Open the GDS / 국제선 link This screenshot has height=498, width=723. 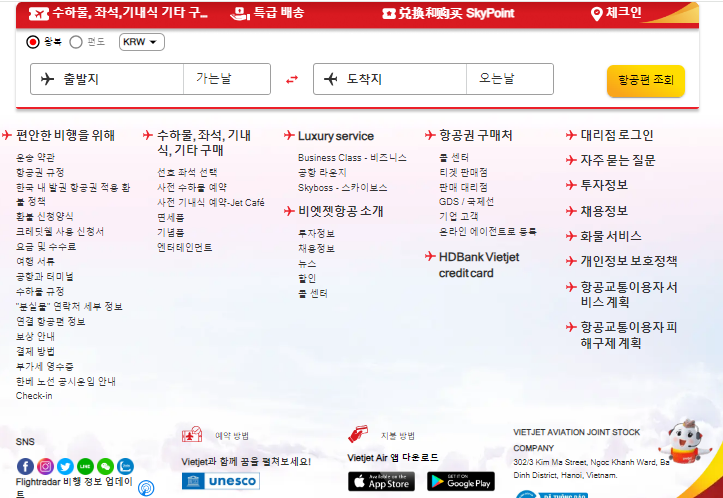pyautogui.click(x=466, y=202)
